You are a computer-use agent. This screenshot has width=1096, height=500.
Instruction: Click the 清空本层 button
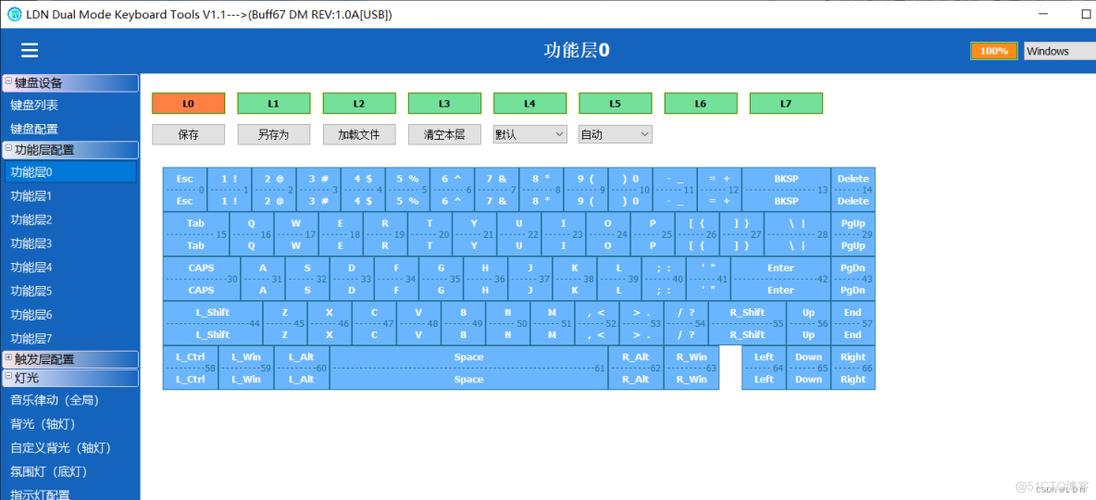tap(445, 134)
